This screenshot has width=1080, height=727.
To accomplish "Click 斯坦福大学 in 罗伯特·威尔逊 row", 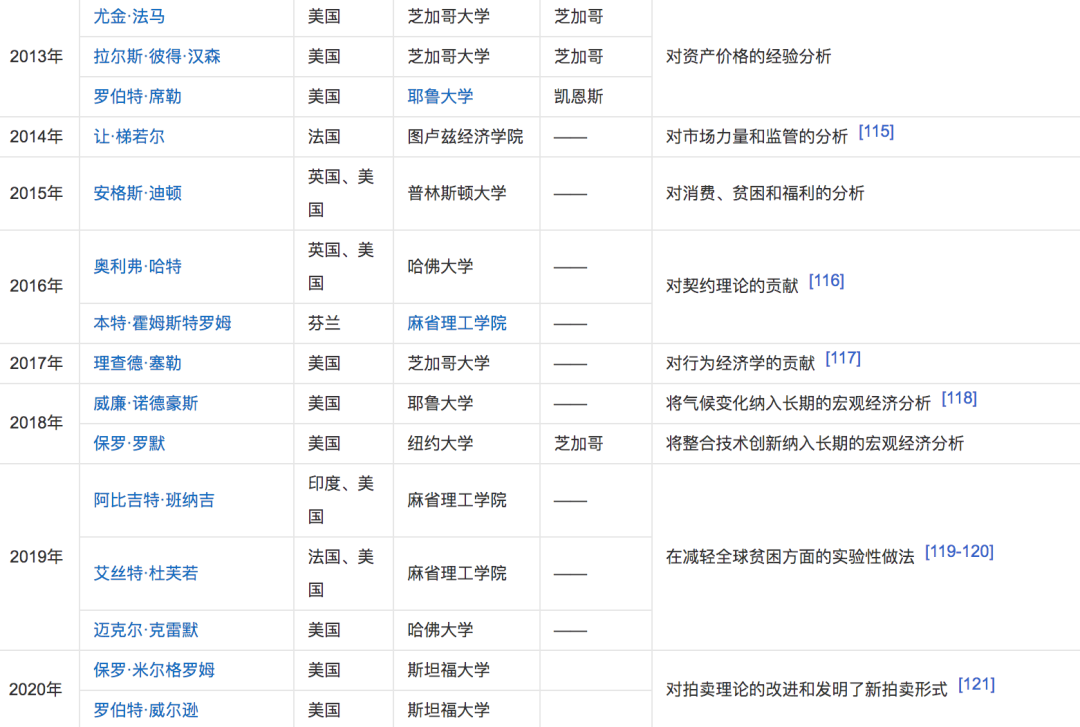I will pos(448,710).
